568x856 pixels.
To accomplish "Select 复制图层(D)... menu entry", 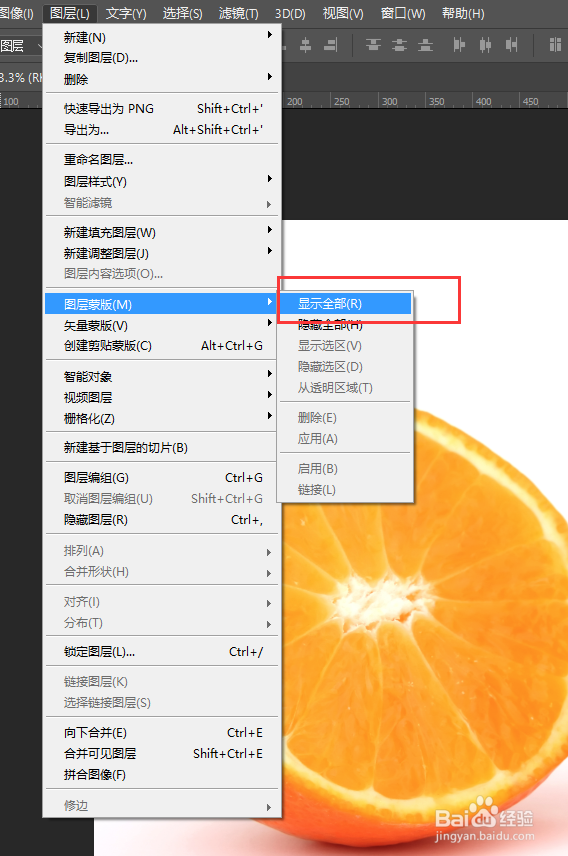I will [x=162, y=58].
